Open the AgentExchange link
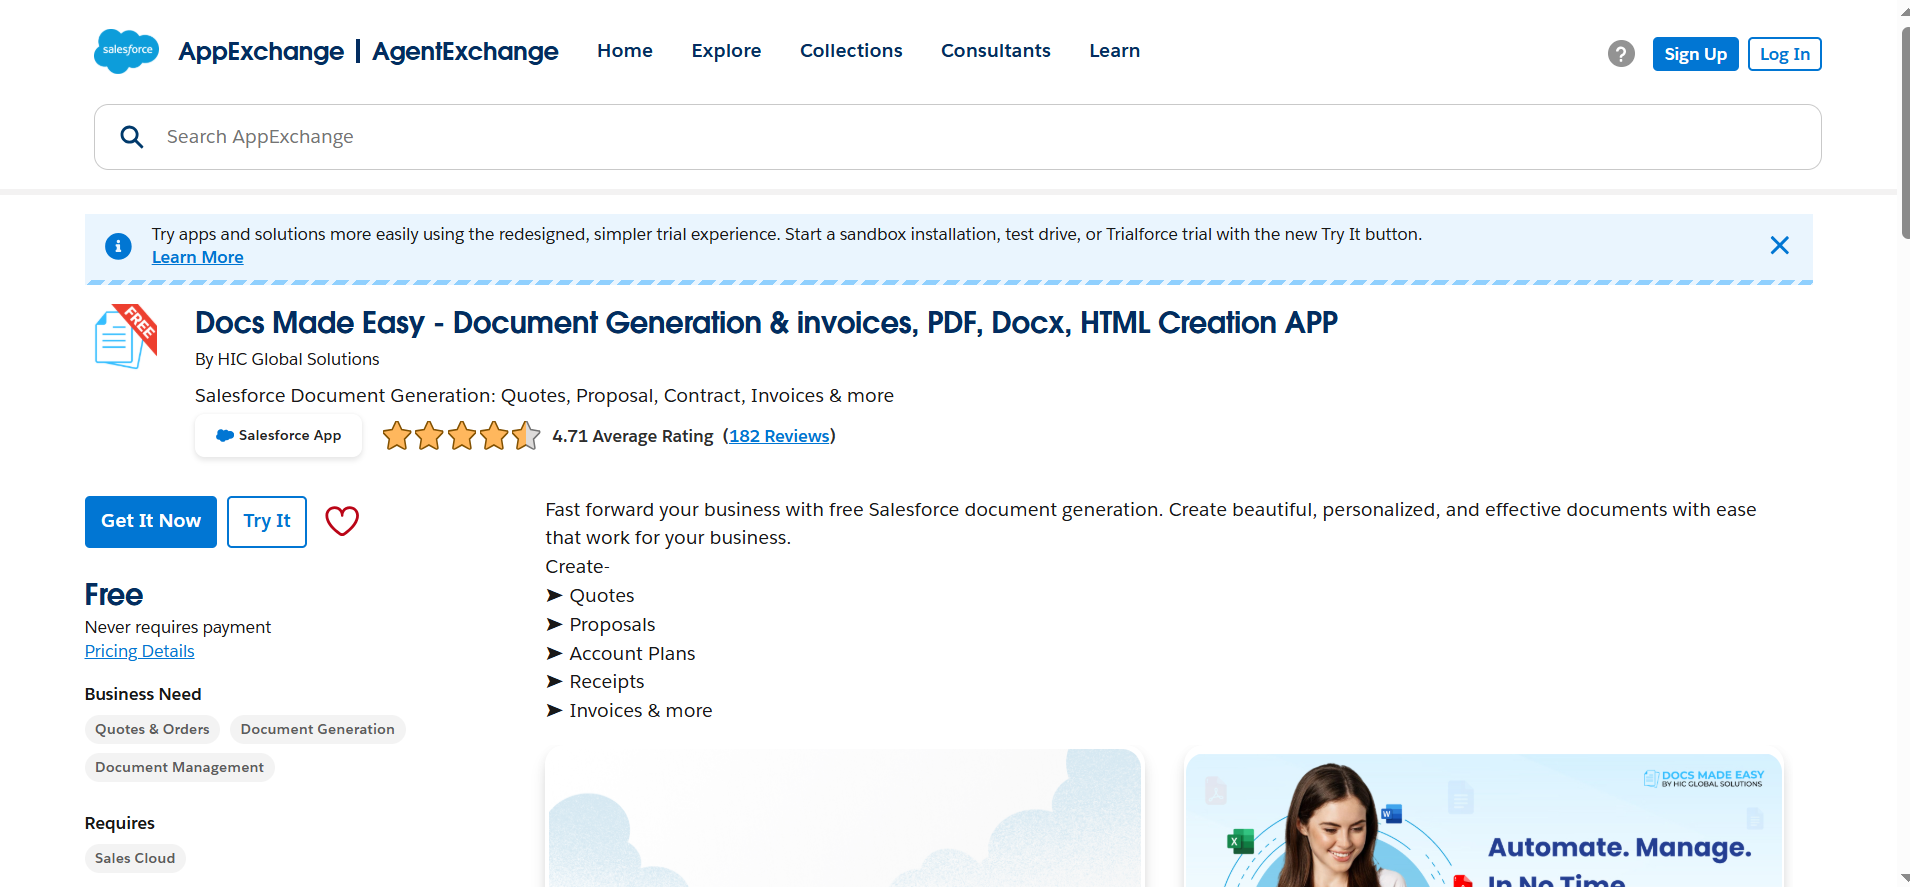This screenshot has width=1910, height=887. [x=465, y=51]
